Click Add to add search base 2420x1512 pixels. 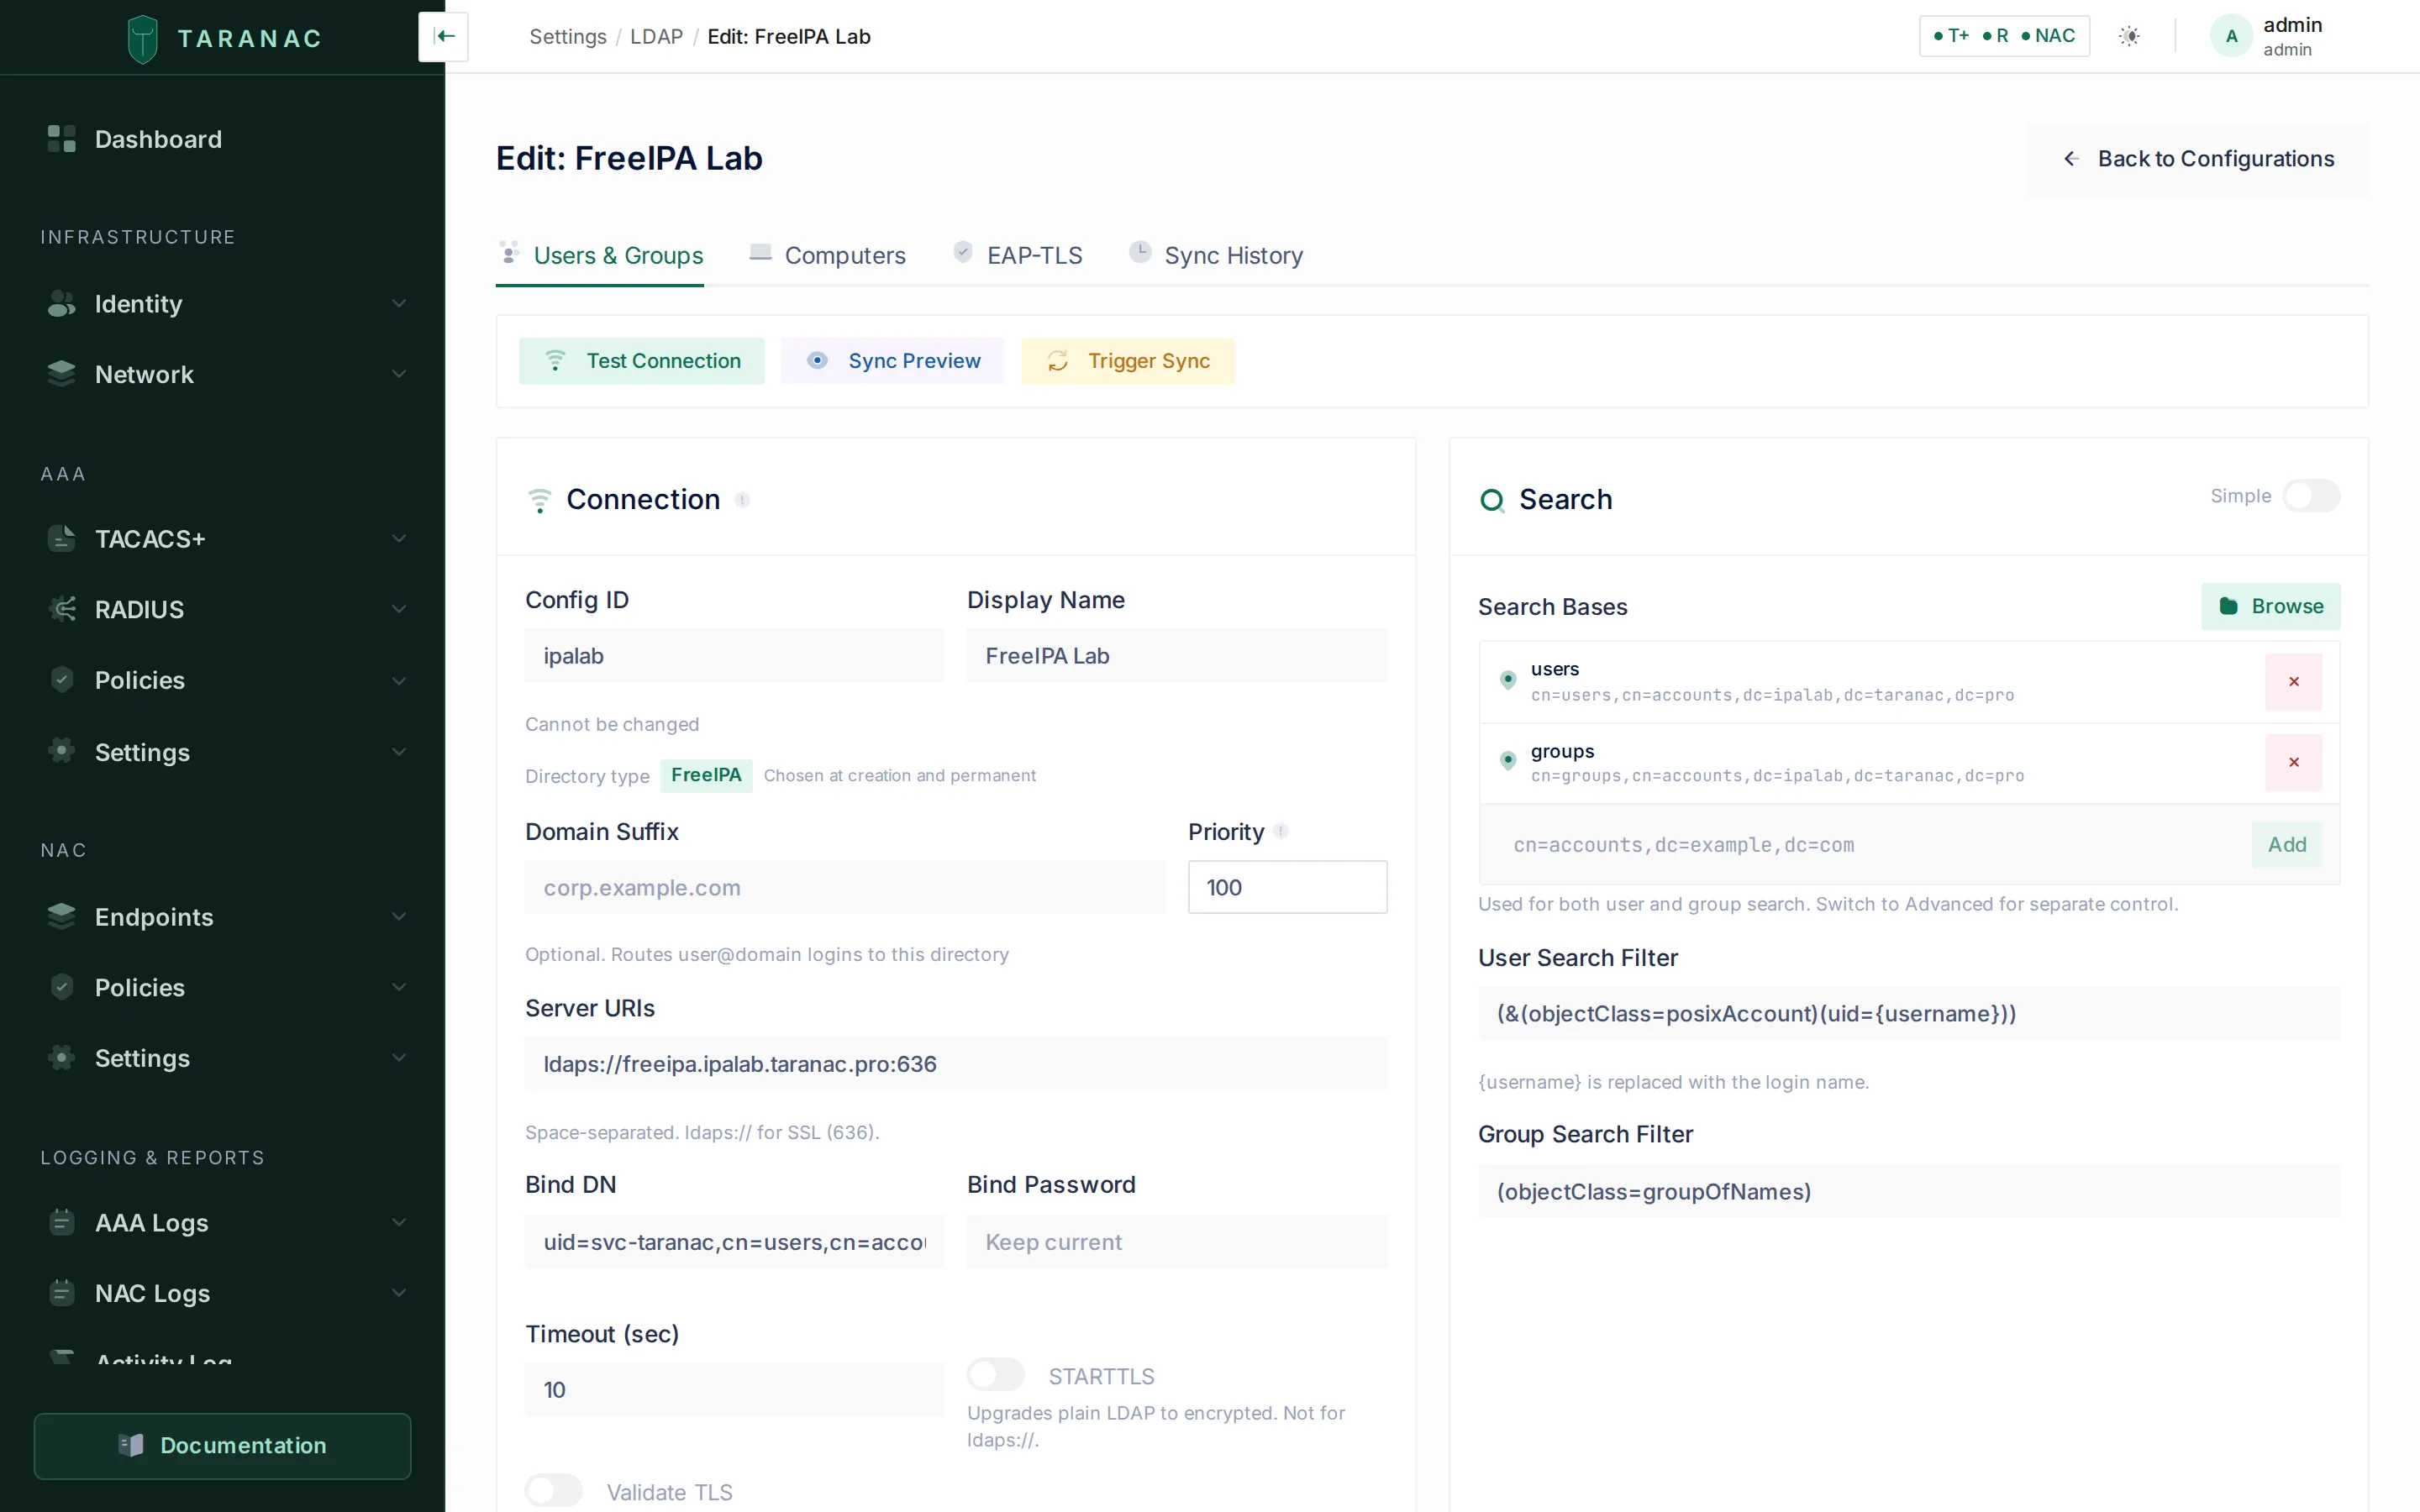click(2286, 845)
